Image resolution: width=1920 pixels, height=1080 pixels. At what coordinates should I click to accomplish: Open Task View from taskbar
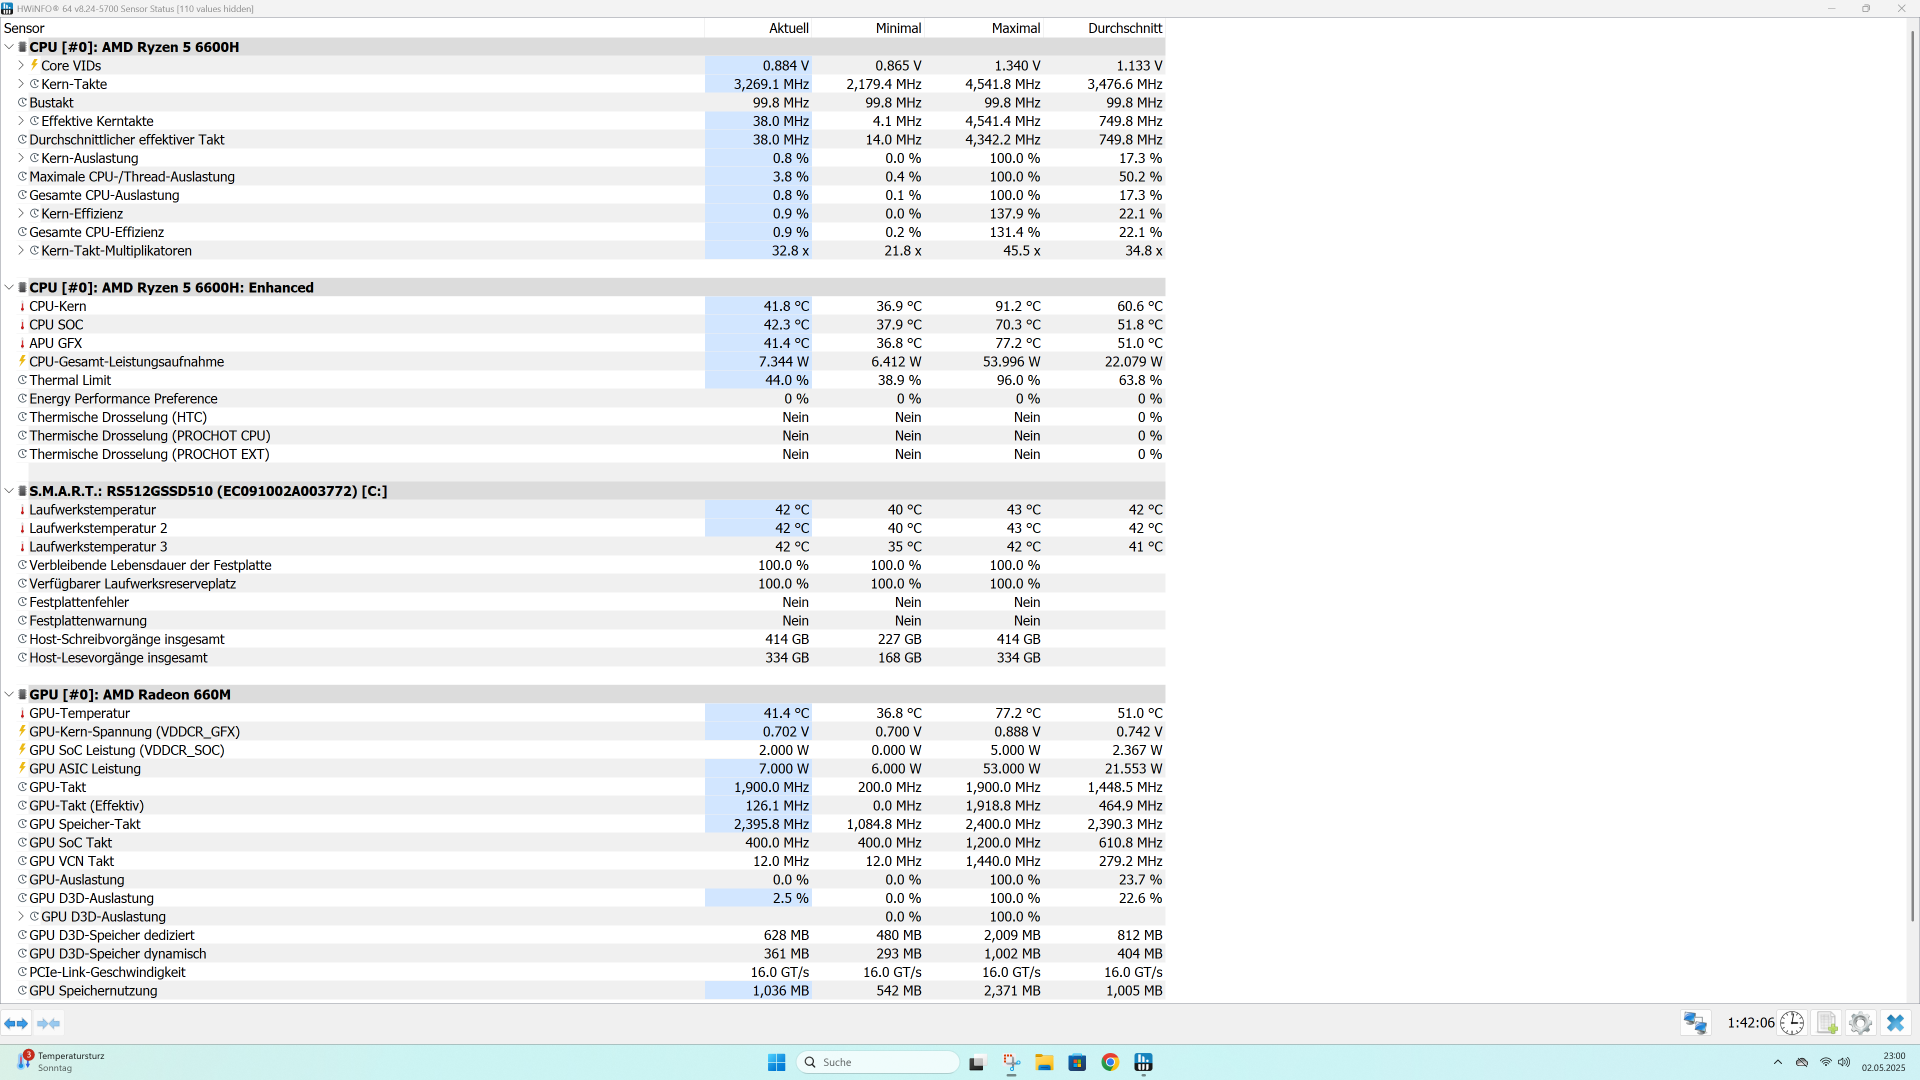pyautogui.click(x=977, y=1062)
